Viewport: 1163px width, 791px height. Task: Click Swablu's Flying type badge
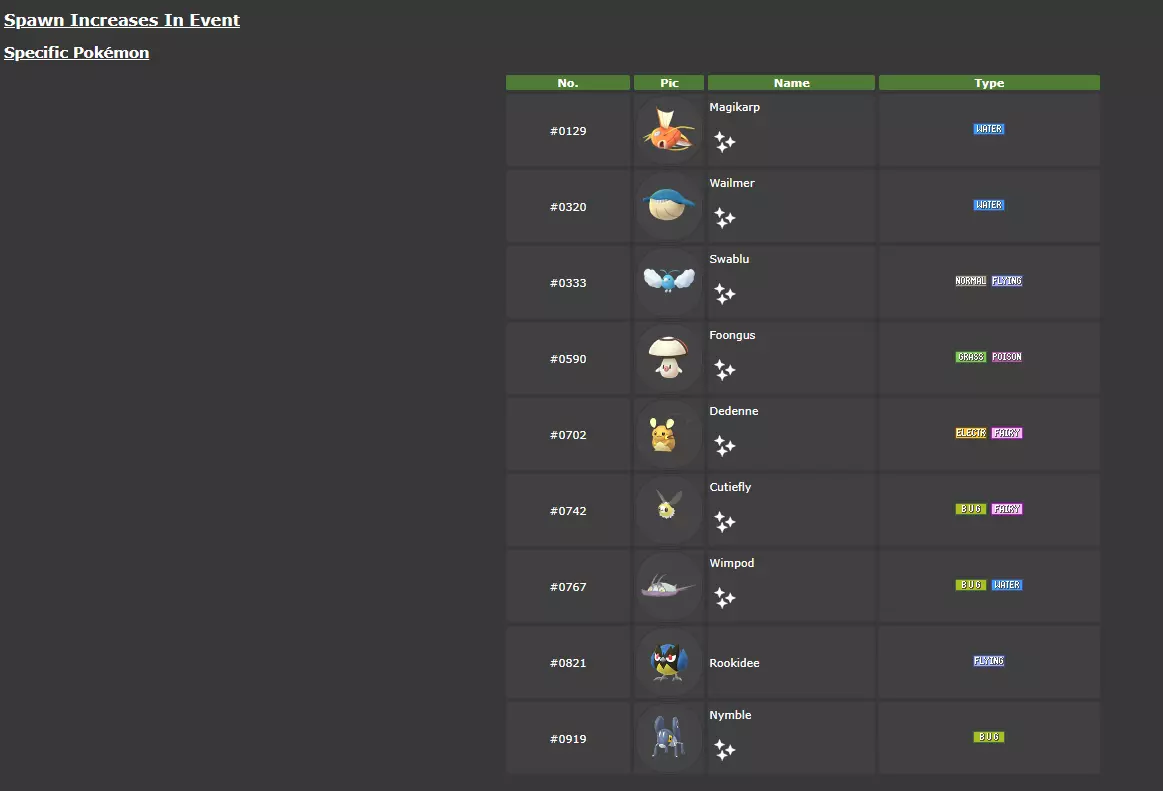click(x=1007, y=281)
